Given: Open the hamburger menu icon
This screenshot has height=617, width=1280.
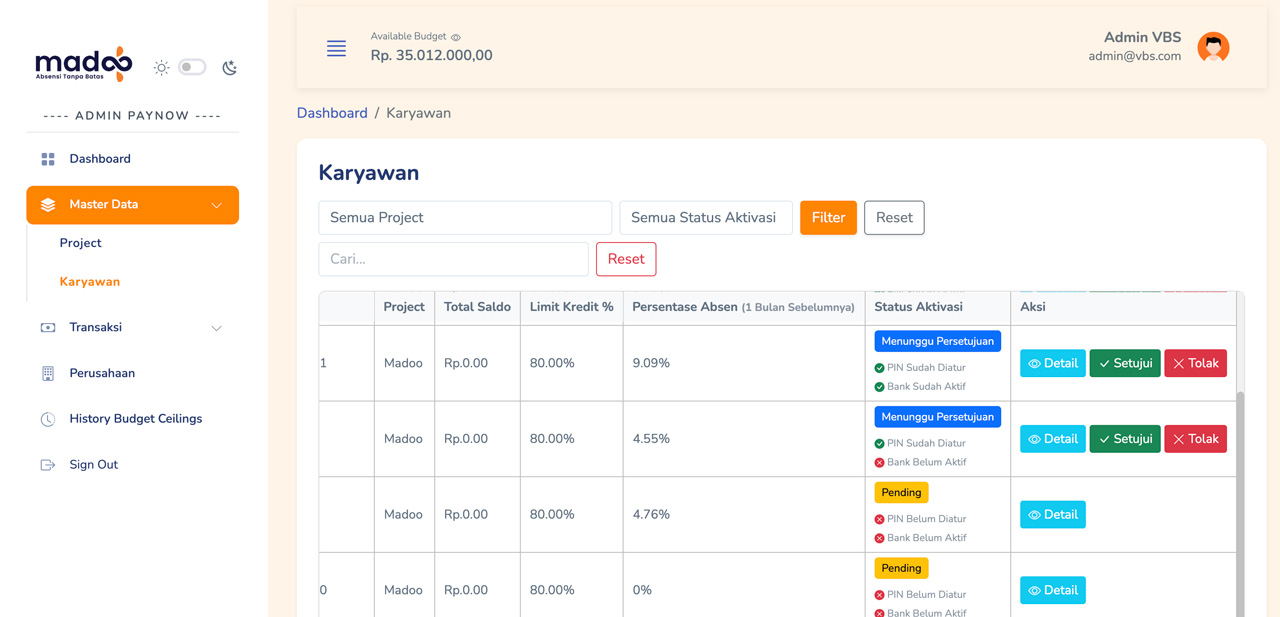Looking at the screenshot, I should [336, 48].
